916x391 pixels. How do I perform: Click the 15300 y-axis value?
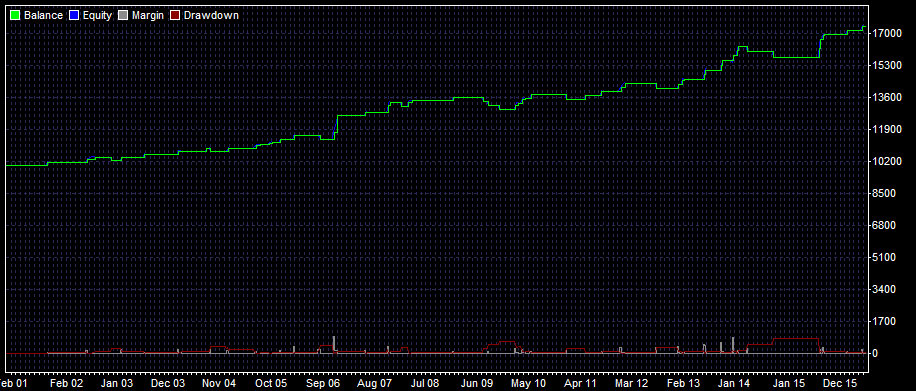(x=886, y=65)
